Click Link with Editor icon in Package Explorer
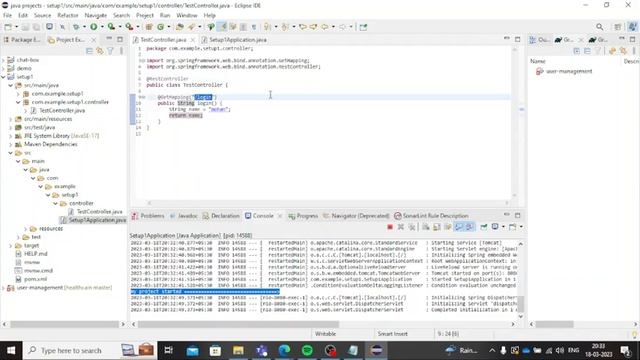Screen dimensions: 640x360 100,51
